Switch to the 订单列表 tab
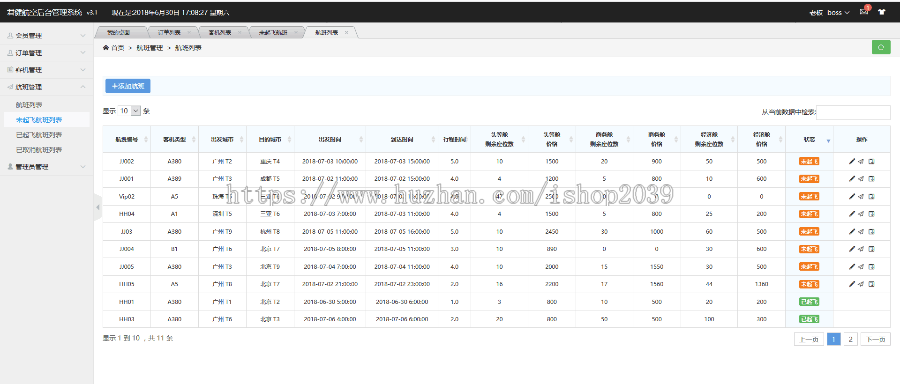The height and width of the screenshot is (384, 900). (x=168, y=33)
